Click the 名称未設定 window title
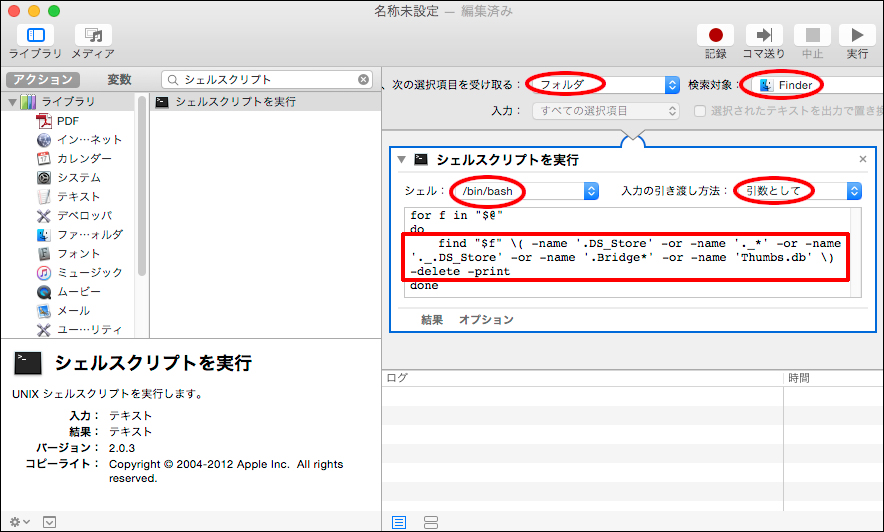The height and width of the screenshot is (532, 884). (406, 11)
